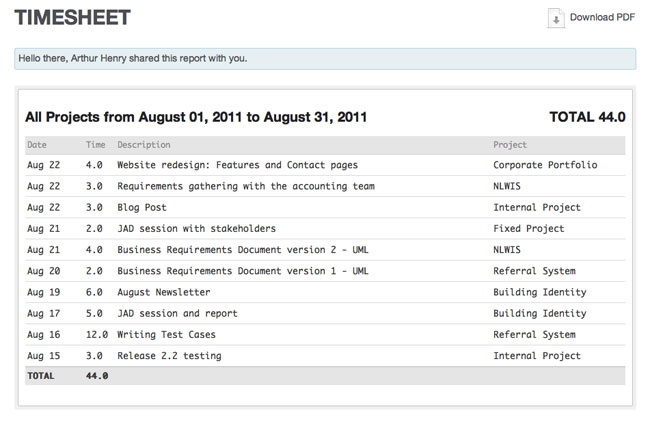
Task: Click Internal Project in the Release 2.2 testing row
Action: pyautogui.click(x=537, y=356)
